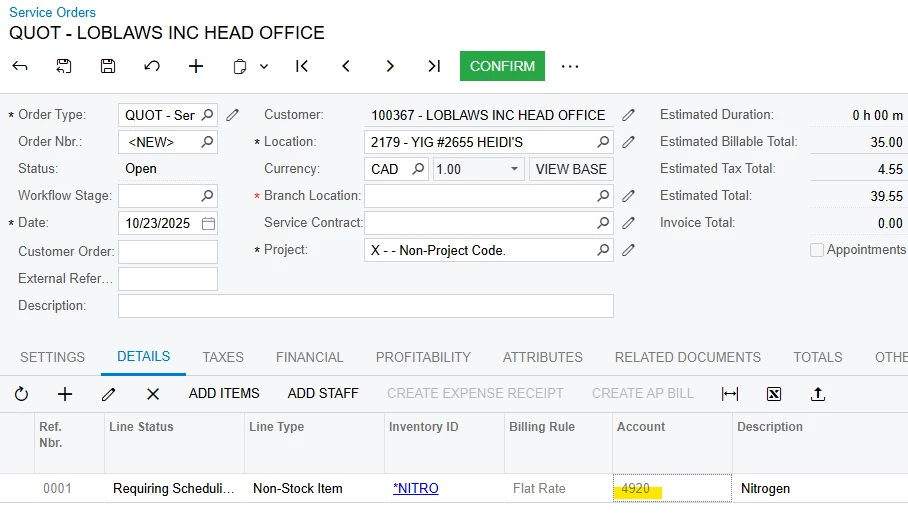Go to the next record
Image resolution: width=908 pixels, height=530 pixels.
click(390, 66)
